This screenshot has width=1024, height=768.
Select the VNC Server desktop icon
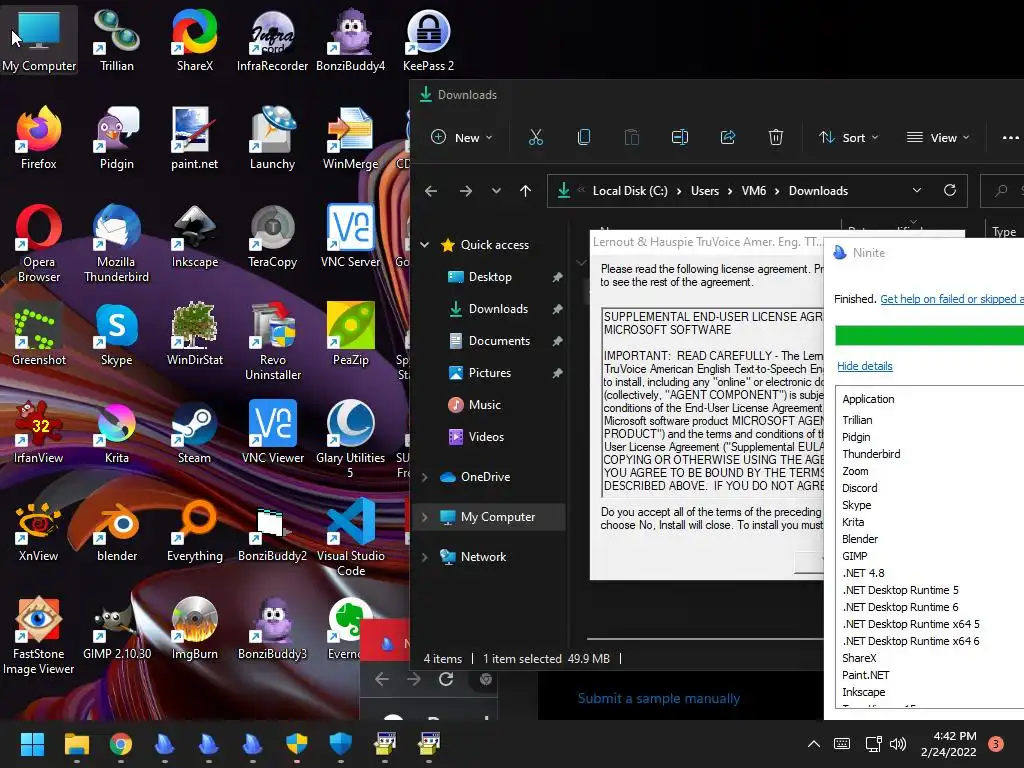tap(351, 236)
